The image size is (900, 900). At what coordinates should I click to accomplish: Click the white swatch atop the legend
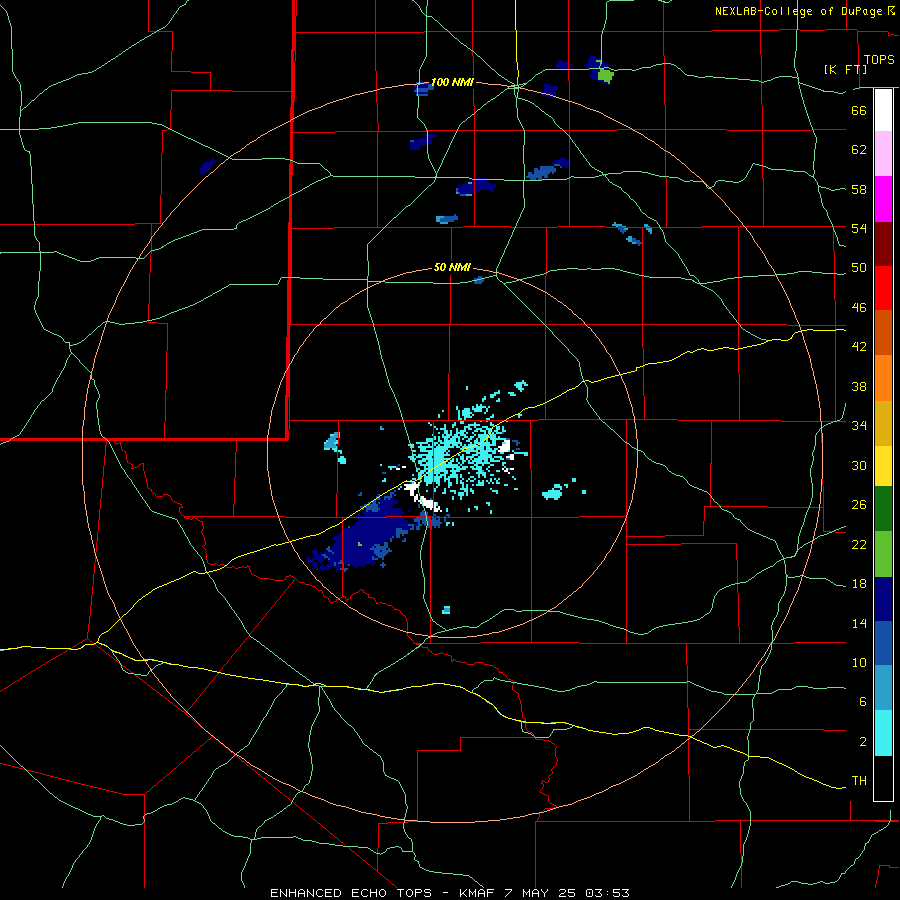pyautogui.click(x=883, y=110)
